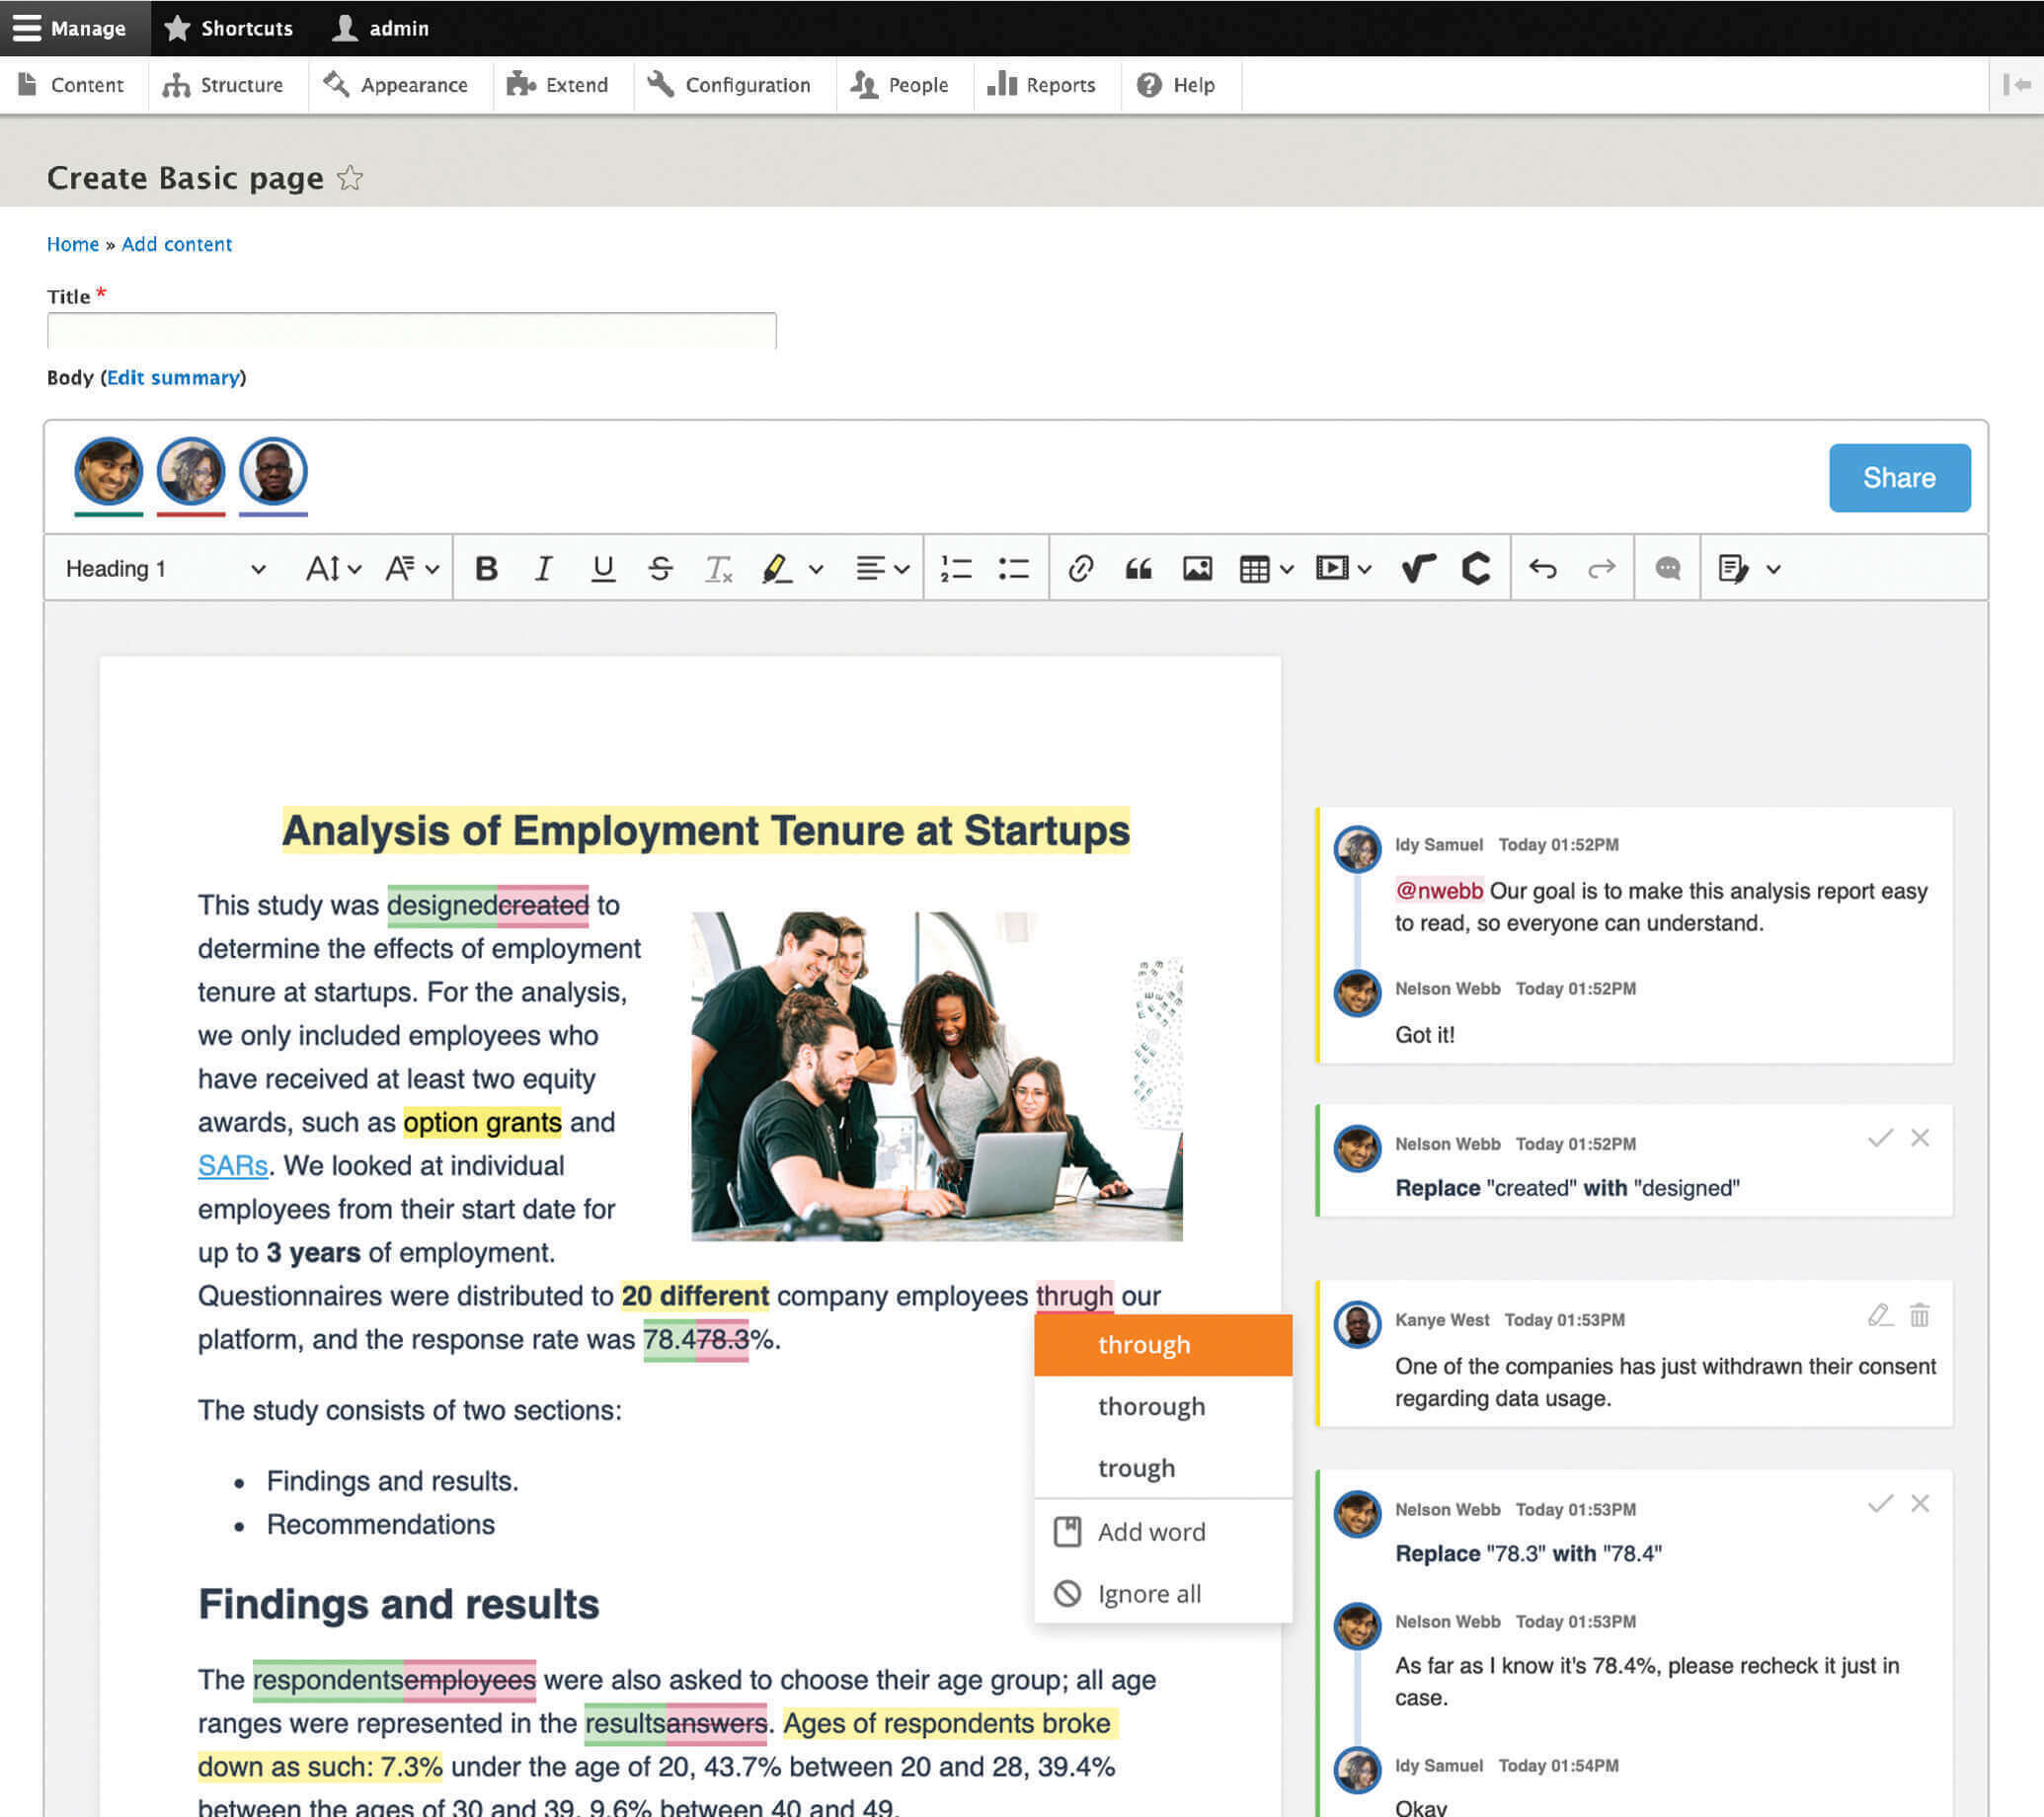Viewport: 2044px width, 1817px height.
Task: Choose a highlight color via the marker dropdown
Action: [x=817, y=568]
